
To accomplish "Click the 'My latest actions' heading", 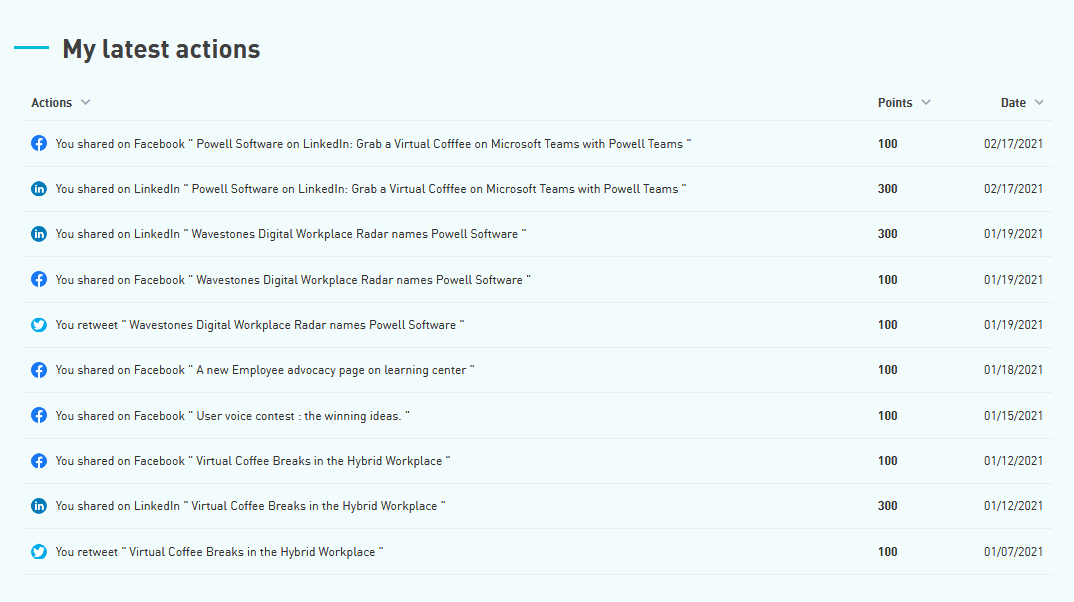I will click(161, 49).
